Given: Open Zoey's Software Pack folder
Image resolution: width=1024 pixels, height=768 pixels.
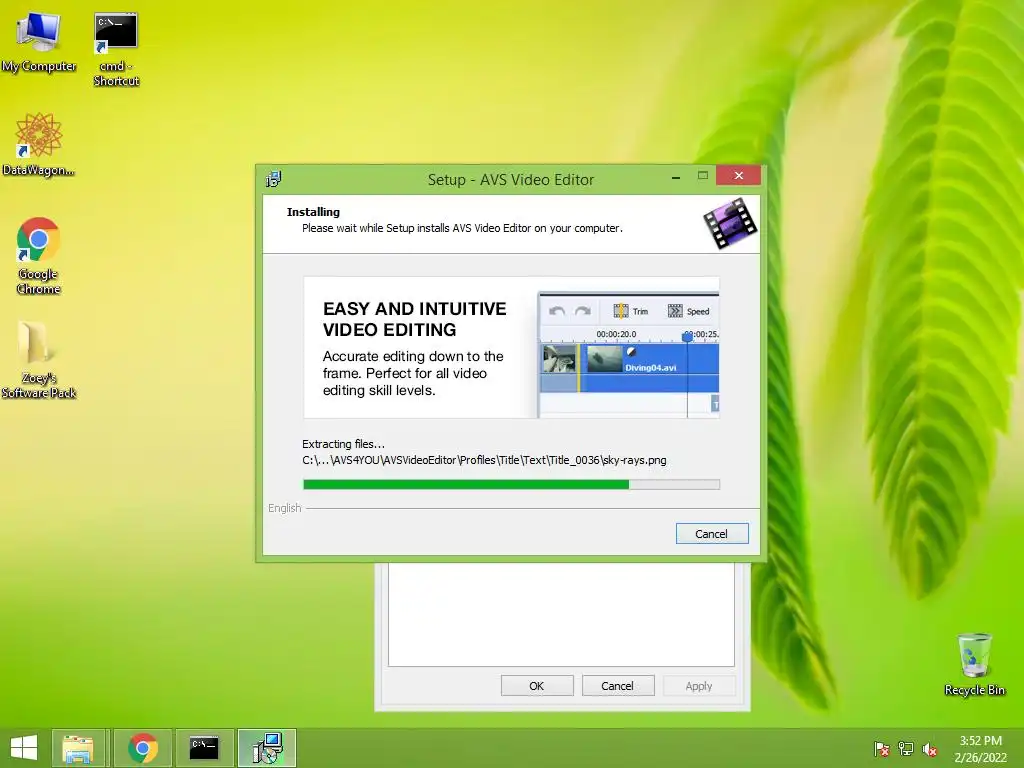Looking at the screenshot, I should [39, 359].
